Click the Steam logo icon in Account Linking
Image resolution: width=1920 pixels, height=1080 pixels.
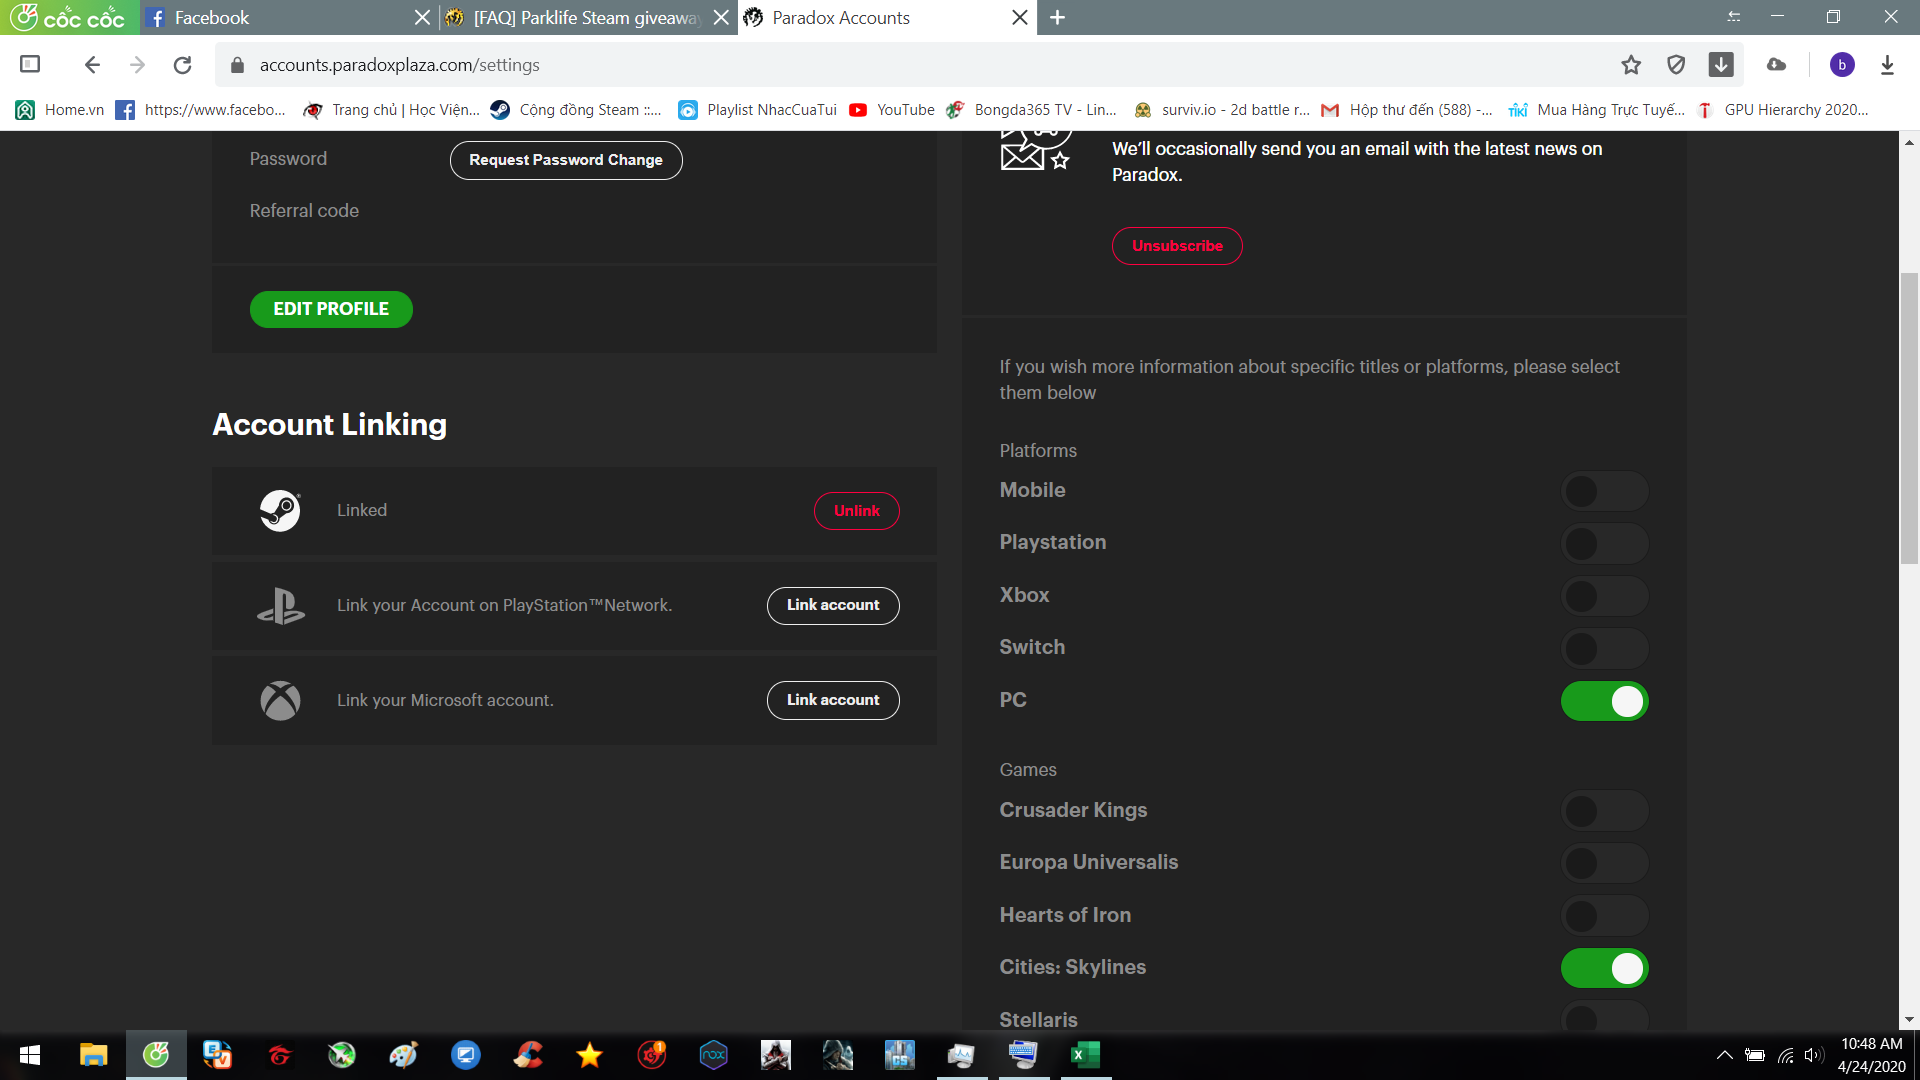[x=280, y=511]
